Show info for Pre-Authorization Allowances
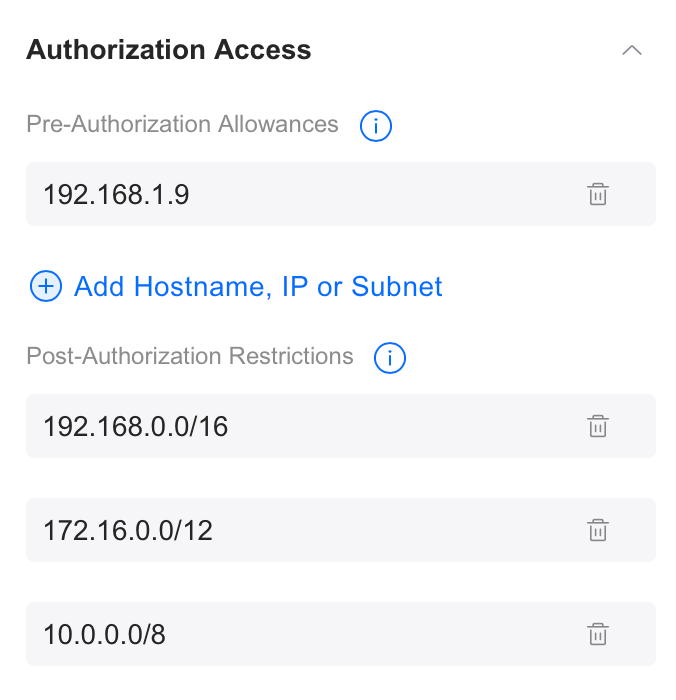 [x=375, y=126]
